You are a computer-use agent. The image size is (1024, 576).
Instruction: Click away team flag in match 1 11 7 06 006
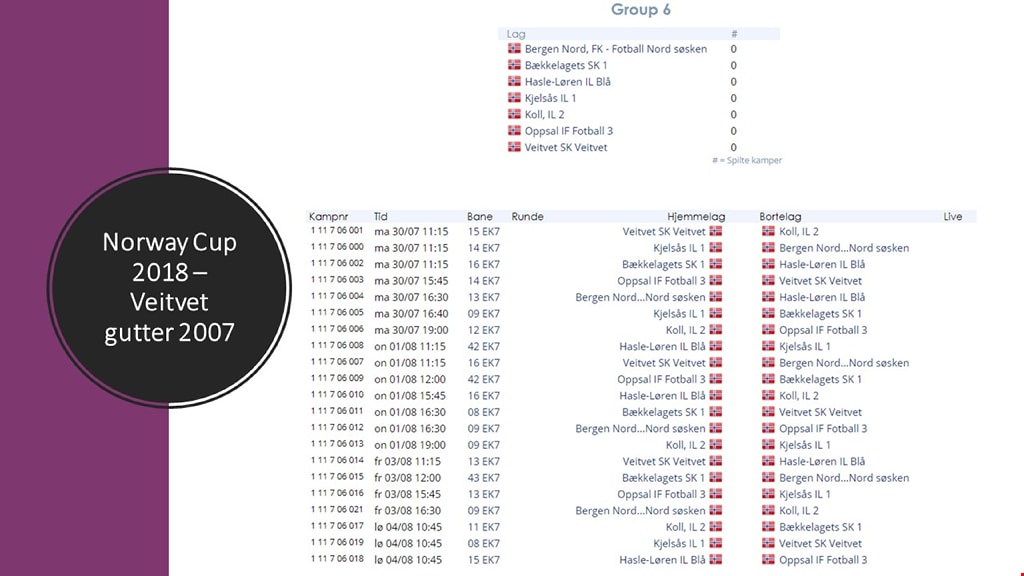[x=768, y=329]
